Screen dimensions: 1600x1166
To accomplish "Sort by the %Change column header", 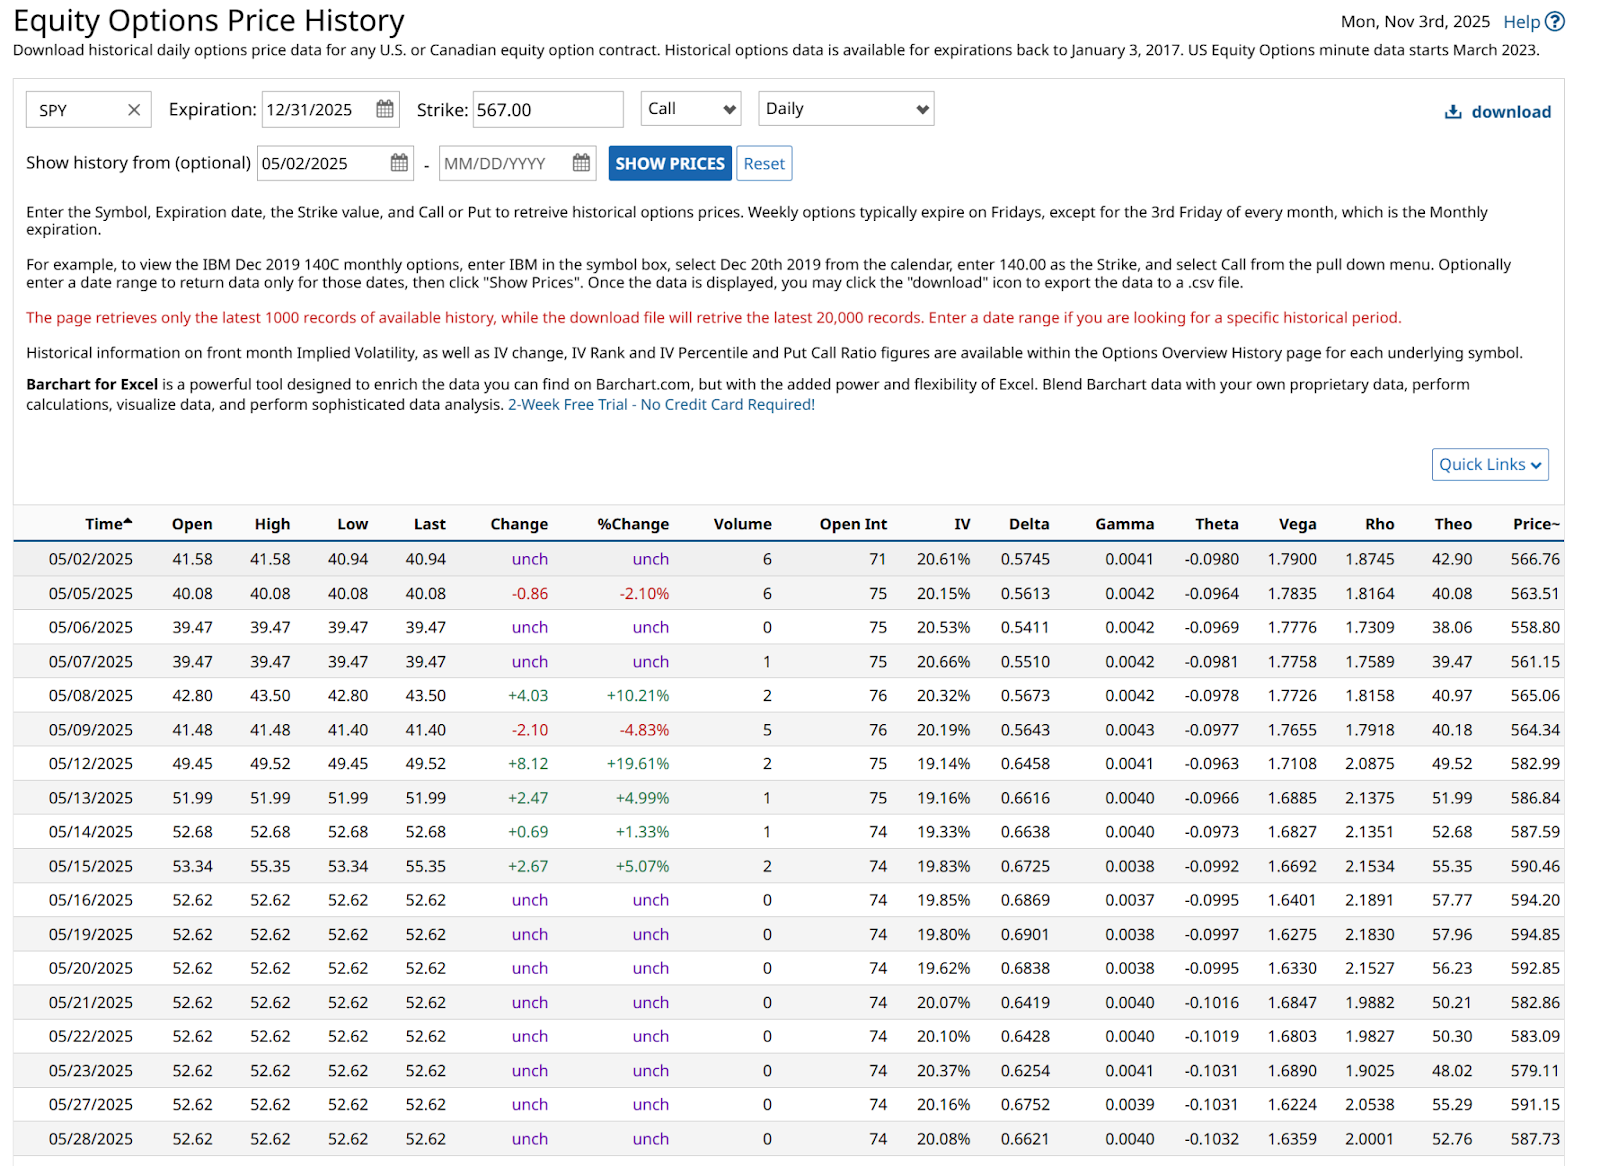I will (632, 524).
